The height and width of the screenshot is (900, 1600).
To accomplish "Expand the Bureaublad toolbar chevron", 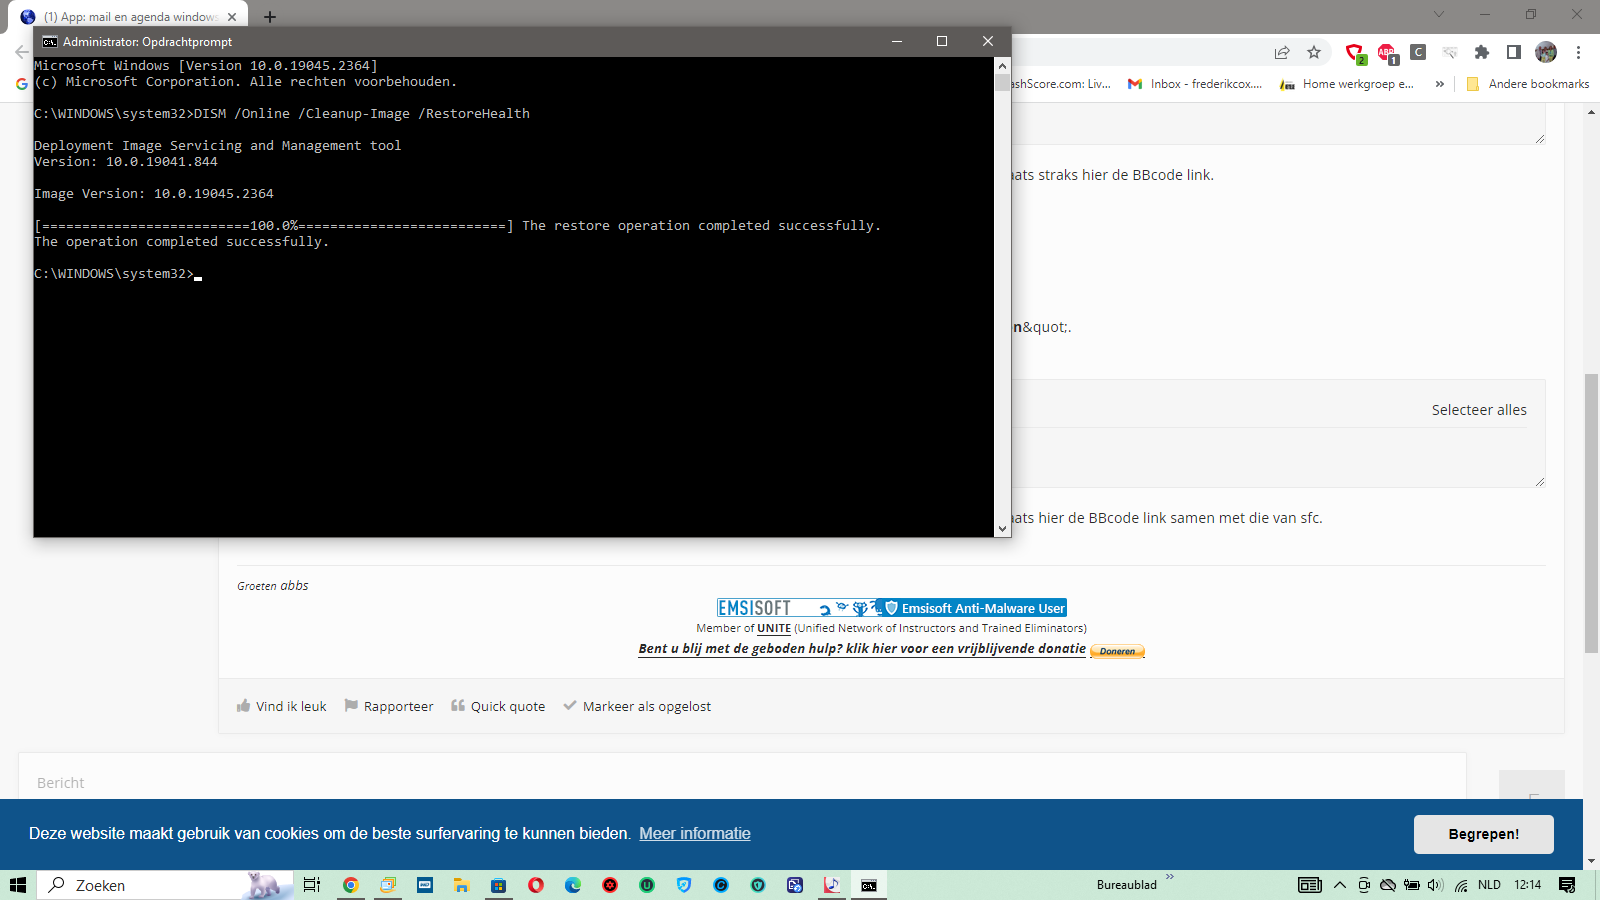I will point(1170,878).
